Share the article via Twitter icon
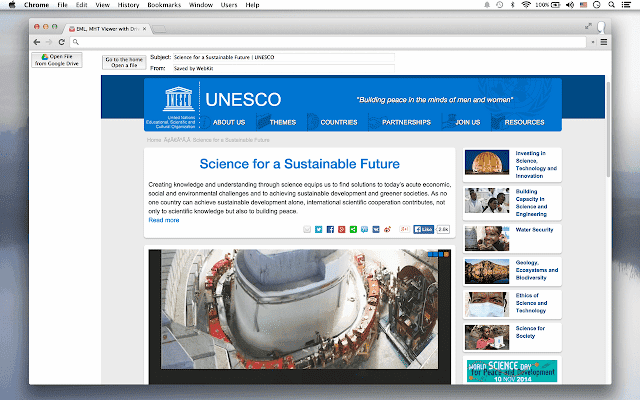This screenshot has width=640, height=400. (318, 229)
